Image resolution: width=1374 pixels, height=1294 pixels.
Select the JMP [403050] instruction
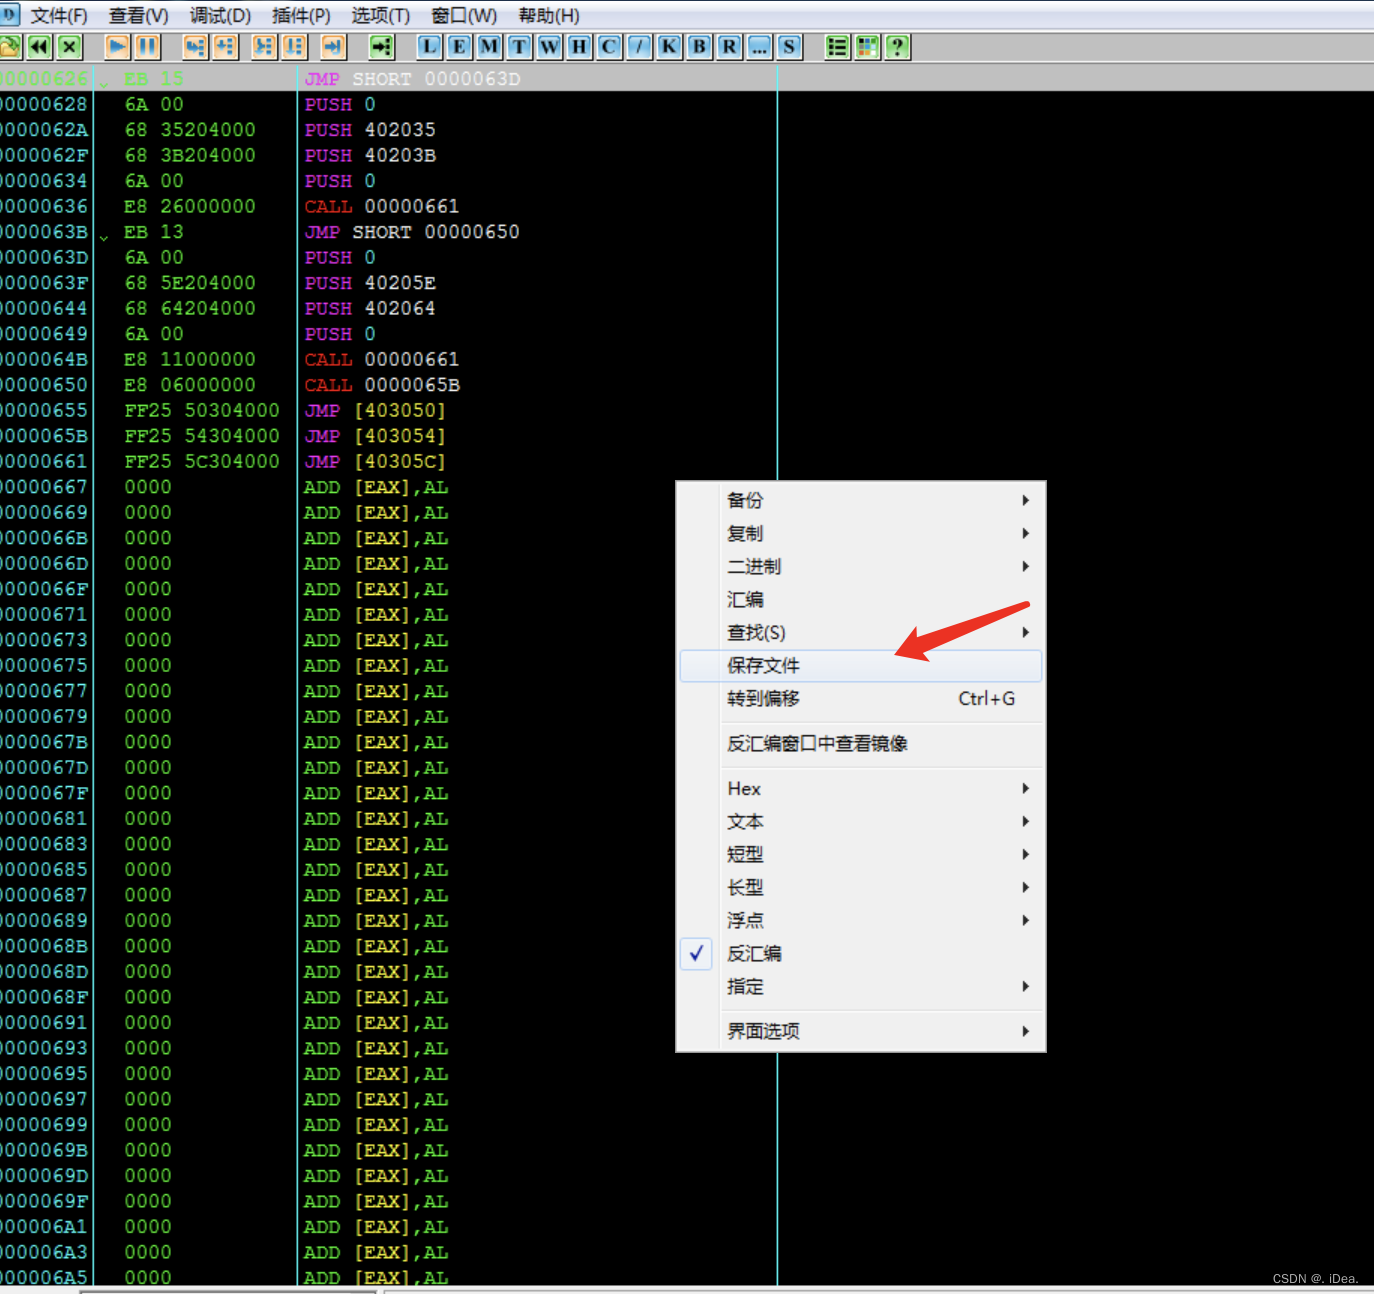375,411
